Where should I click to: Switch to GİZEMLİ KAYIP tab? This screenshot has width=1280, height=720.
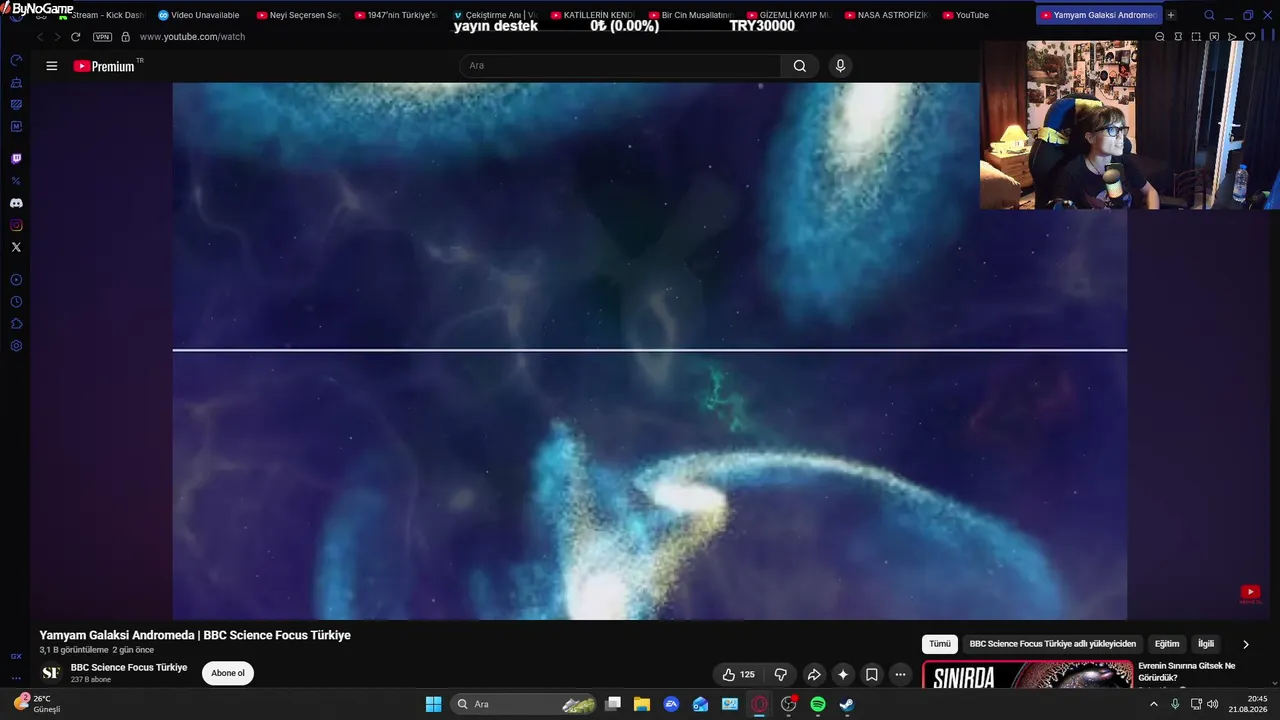(x=787, y=15)
